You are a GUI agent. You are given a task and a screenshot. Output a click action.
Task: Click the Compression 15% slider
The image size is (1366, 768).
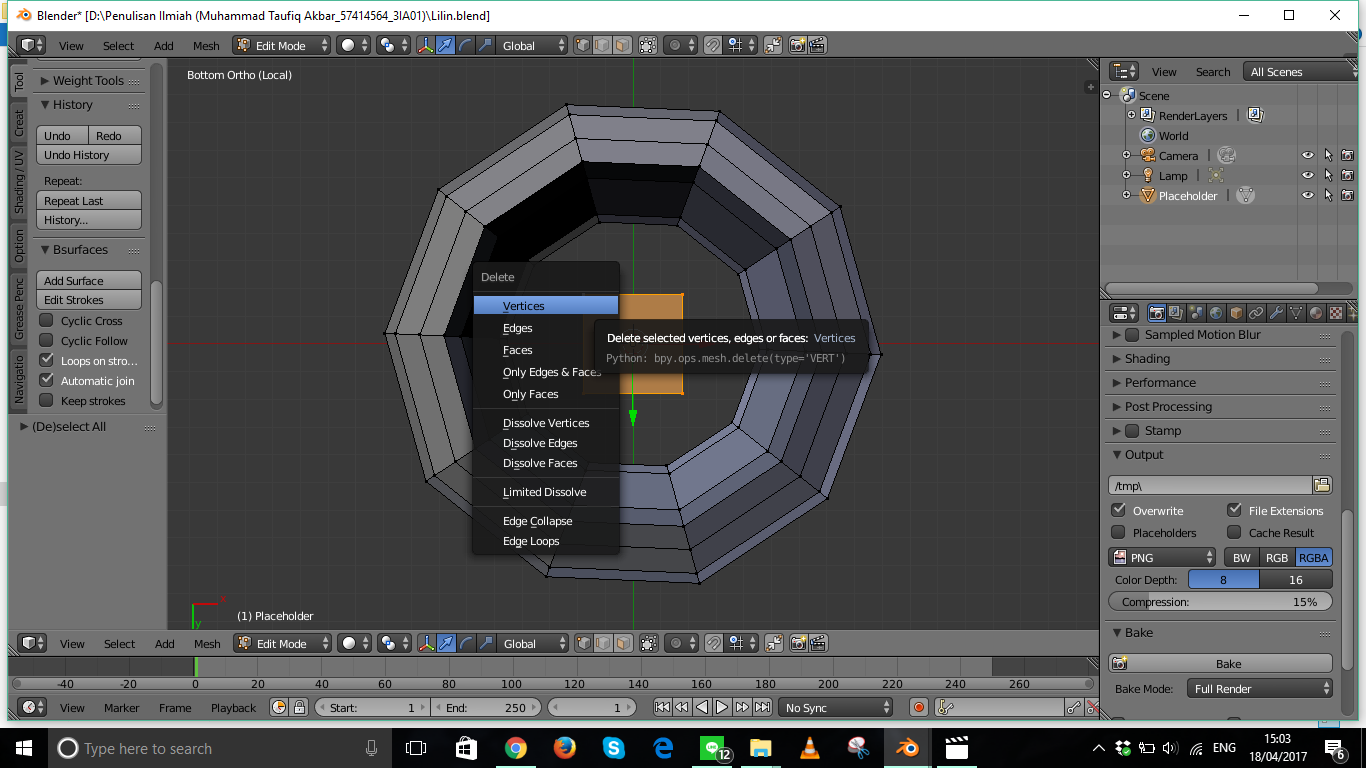pyautogui.click(x=1220, y=601)
